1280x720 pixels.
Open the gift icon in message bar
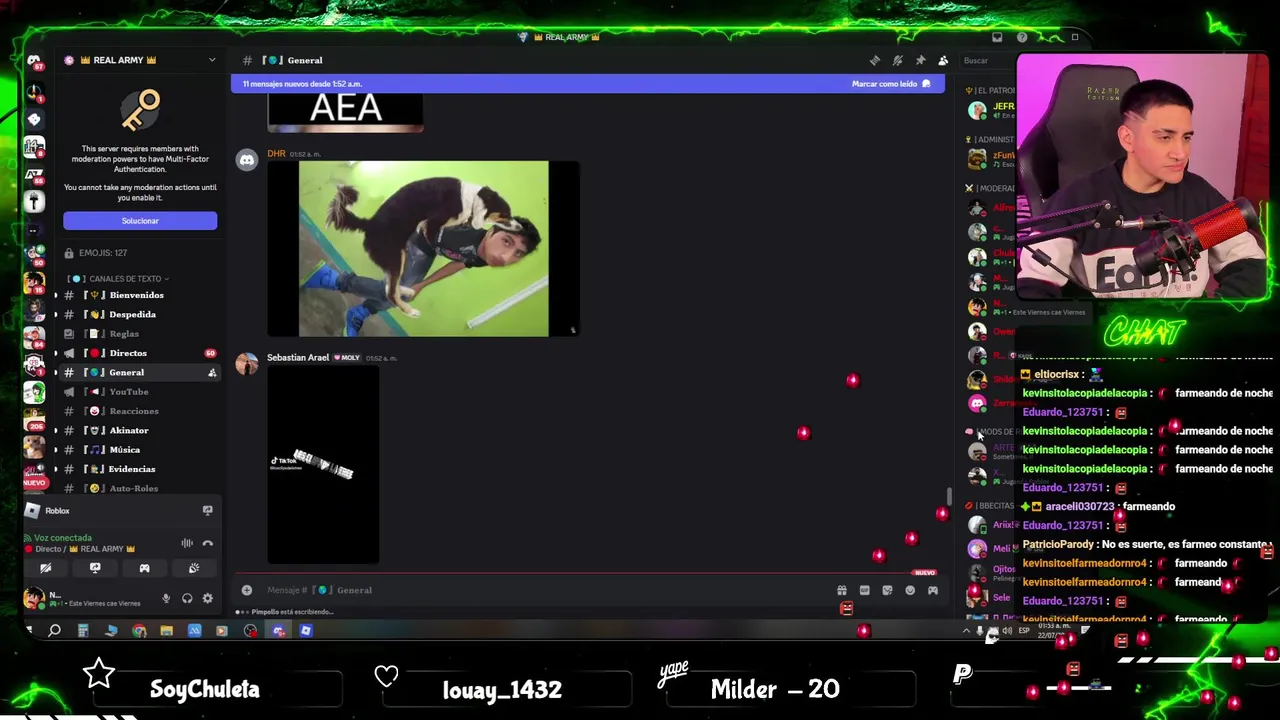coord(842,590)
